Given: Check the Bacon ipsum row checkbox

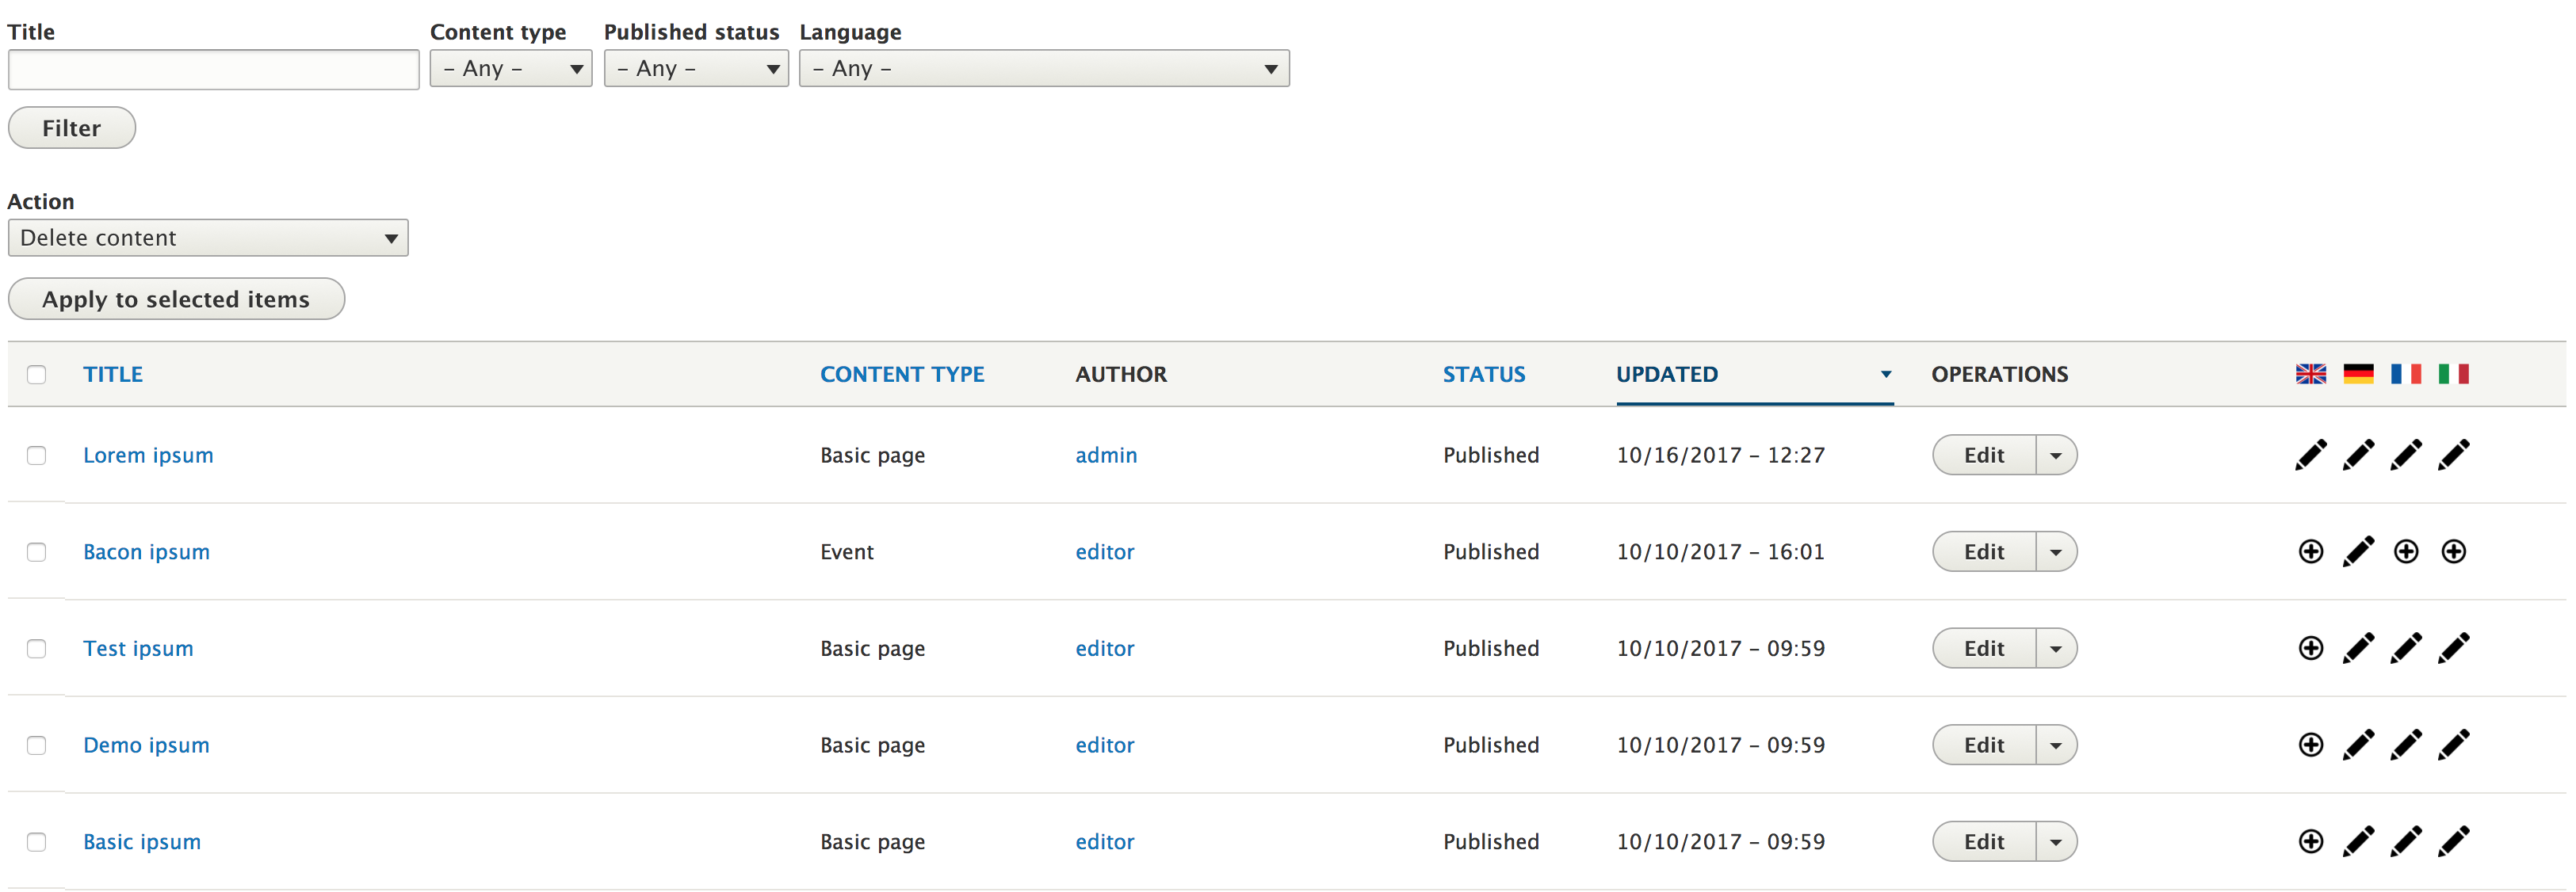Looking at the screenshot, I should [x=37, y=551].
